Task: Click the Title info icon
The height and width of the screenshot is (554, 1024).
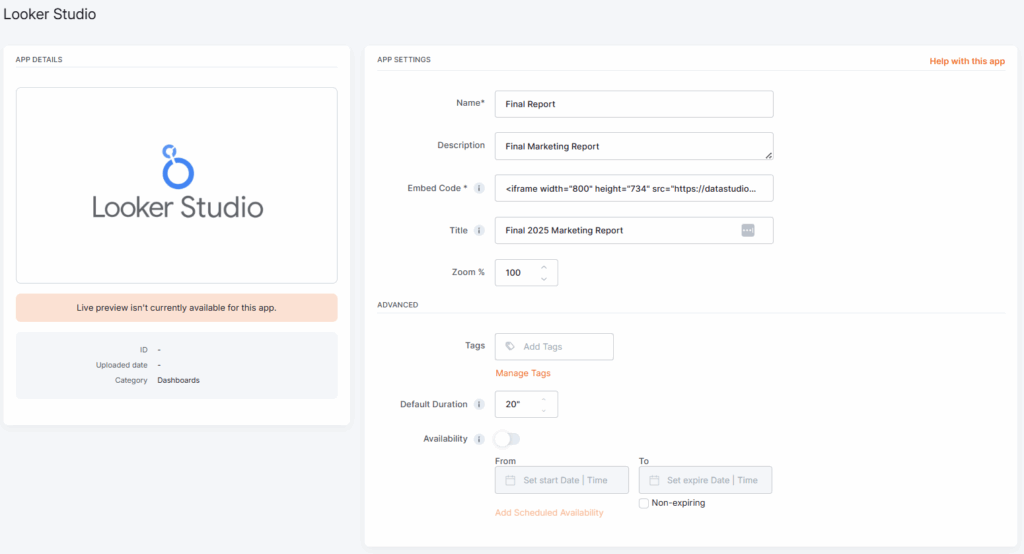Action: tap(479, 231)
